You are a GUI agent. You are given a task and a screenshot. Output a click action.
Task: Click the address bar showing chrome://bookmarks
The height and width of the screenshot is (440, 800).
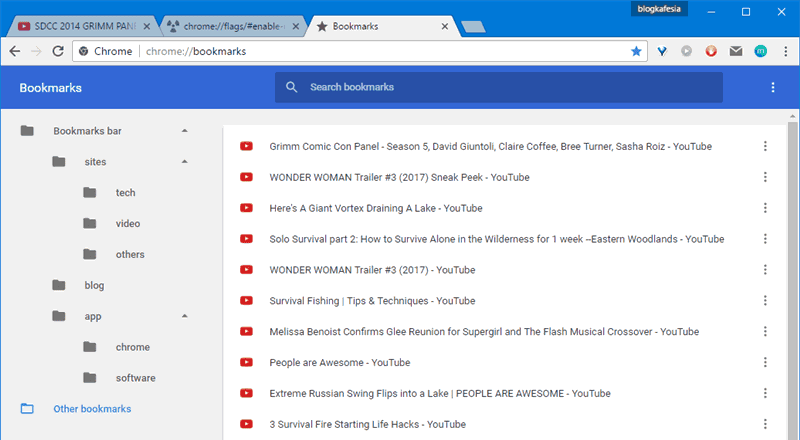pos(360,51)
